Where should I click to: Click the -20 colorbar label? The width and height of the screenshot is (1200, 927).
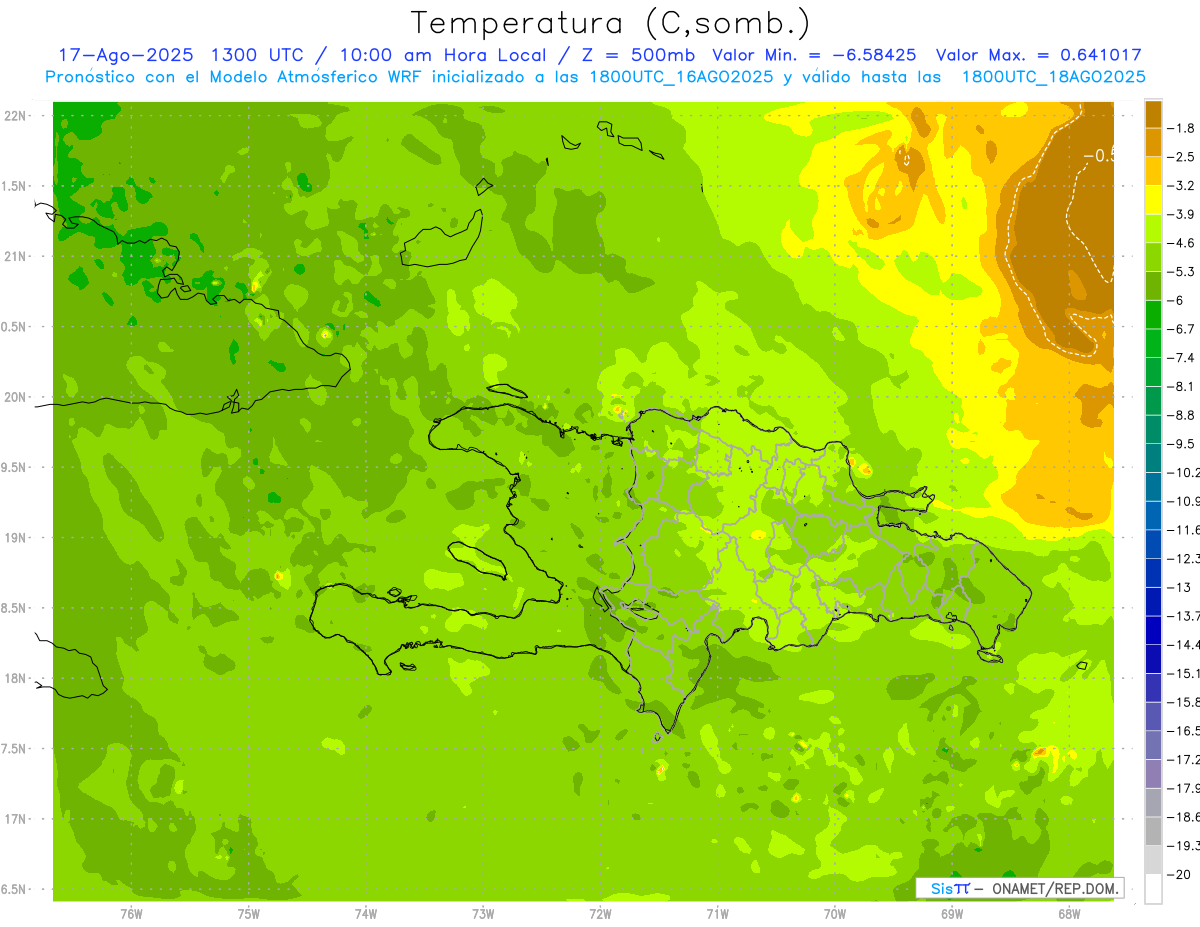coord(1180,874)
